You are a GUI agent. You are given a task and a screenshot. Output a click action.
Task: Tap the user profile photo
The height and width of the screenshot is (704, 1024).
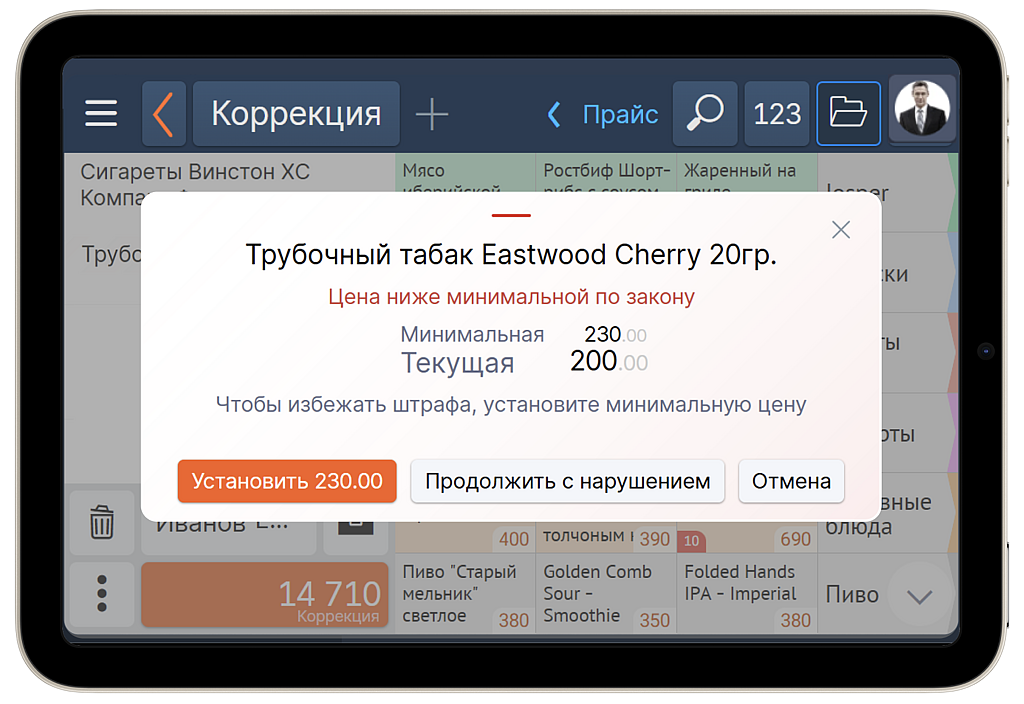coord(923,110)
